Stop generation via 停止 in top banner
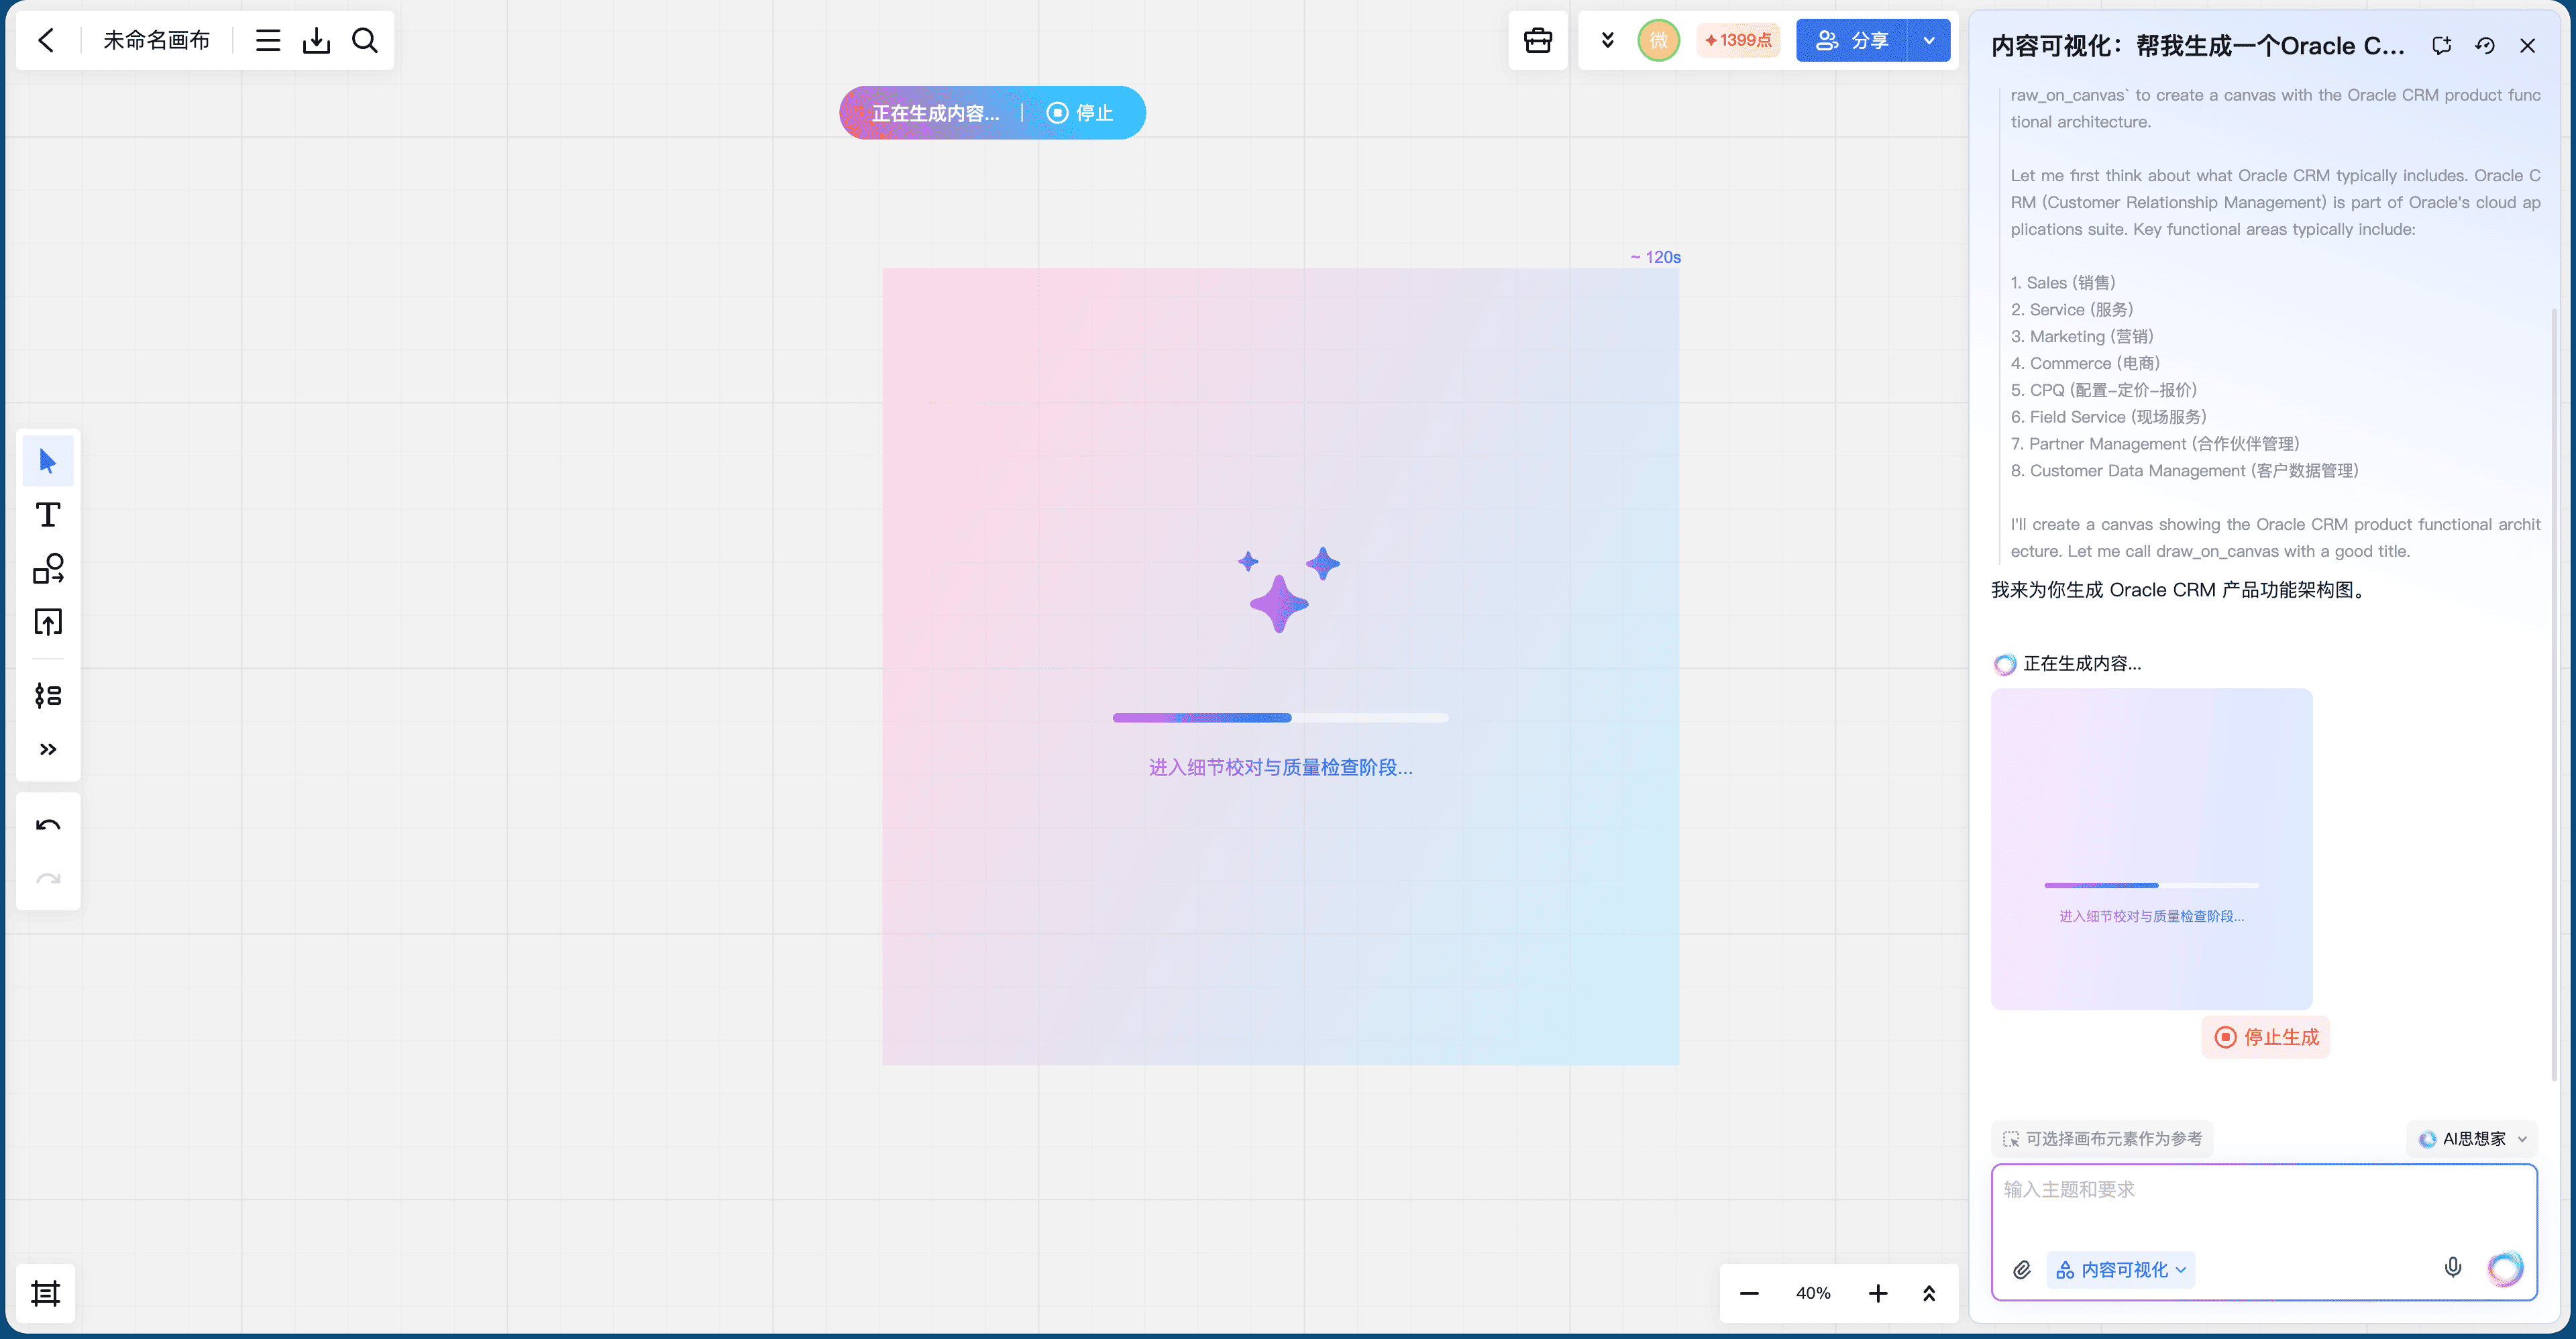2576x1339 pixels. pyautogui.click(x=1080, y=113)
